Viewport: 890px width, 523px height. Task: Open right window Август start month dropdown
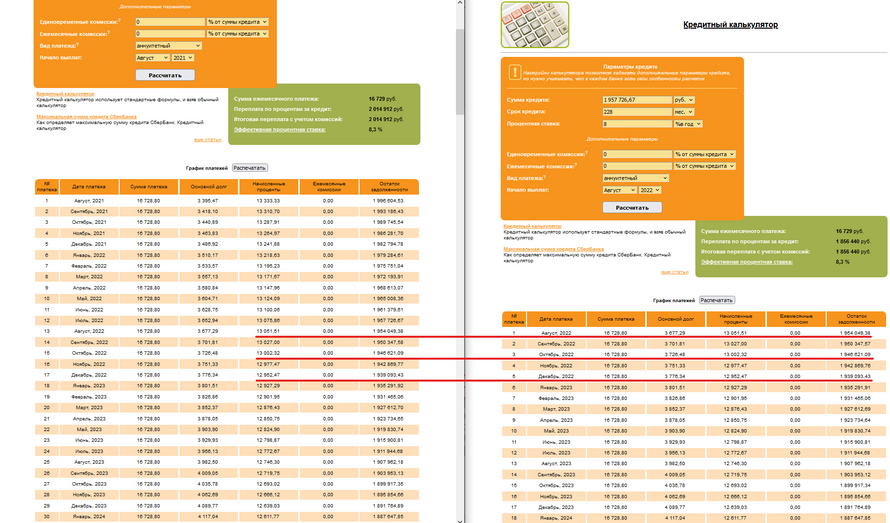point(619,190)
